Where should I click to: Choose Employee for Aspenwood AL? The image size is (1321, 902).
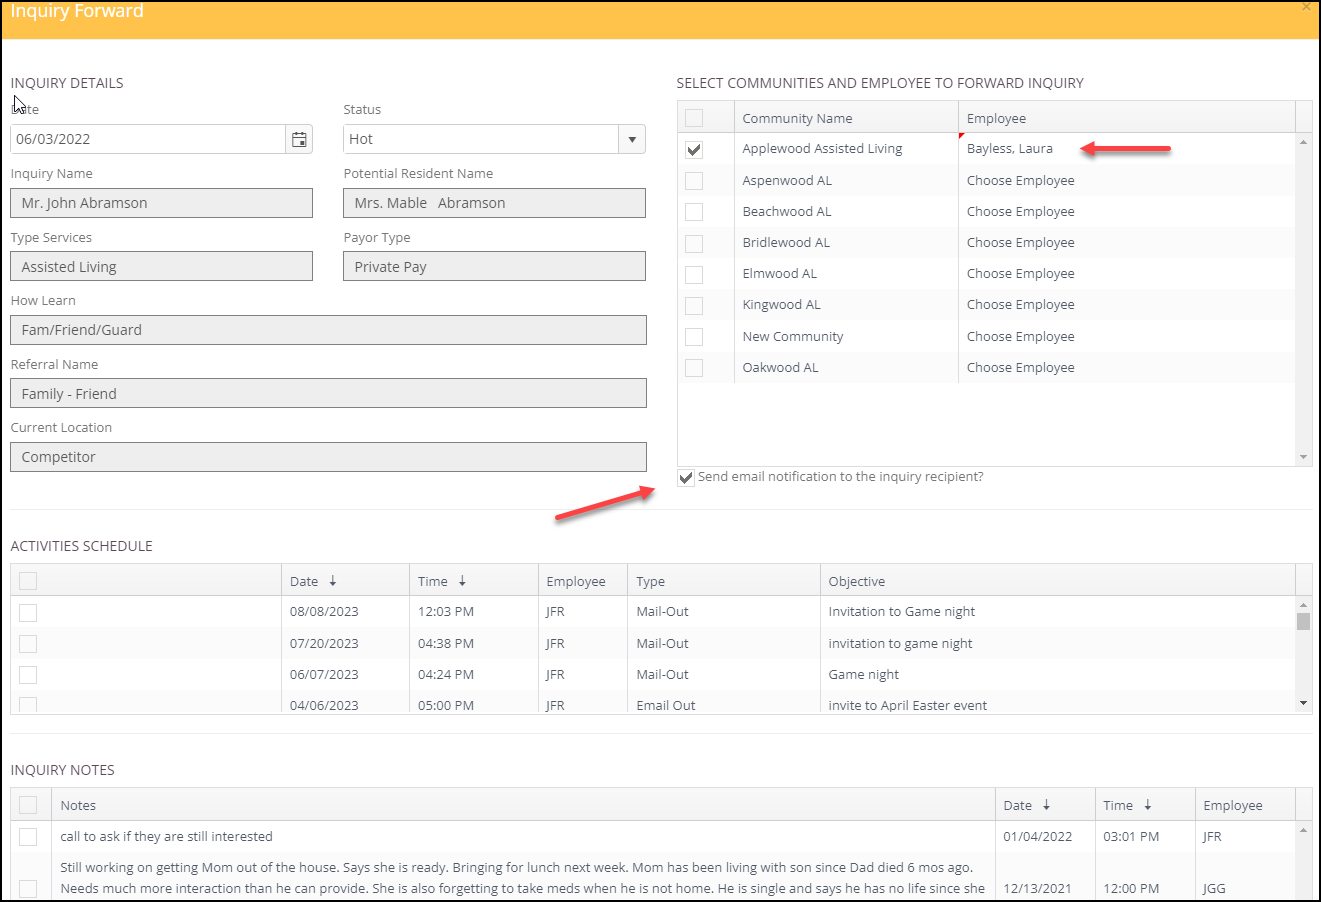pos(1126,180)
